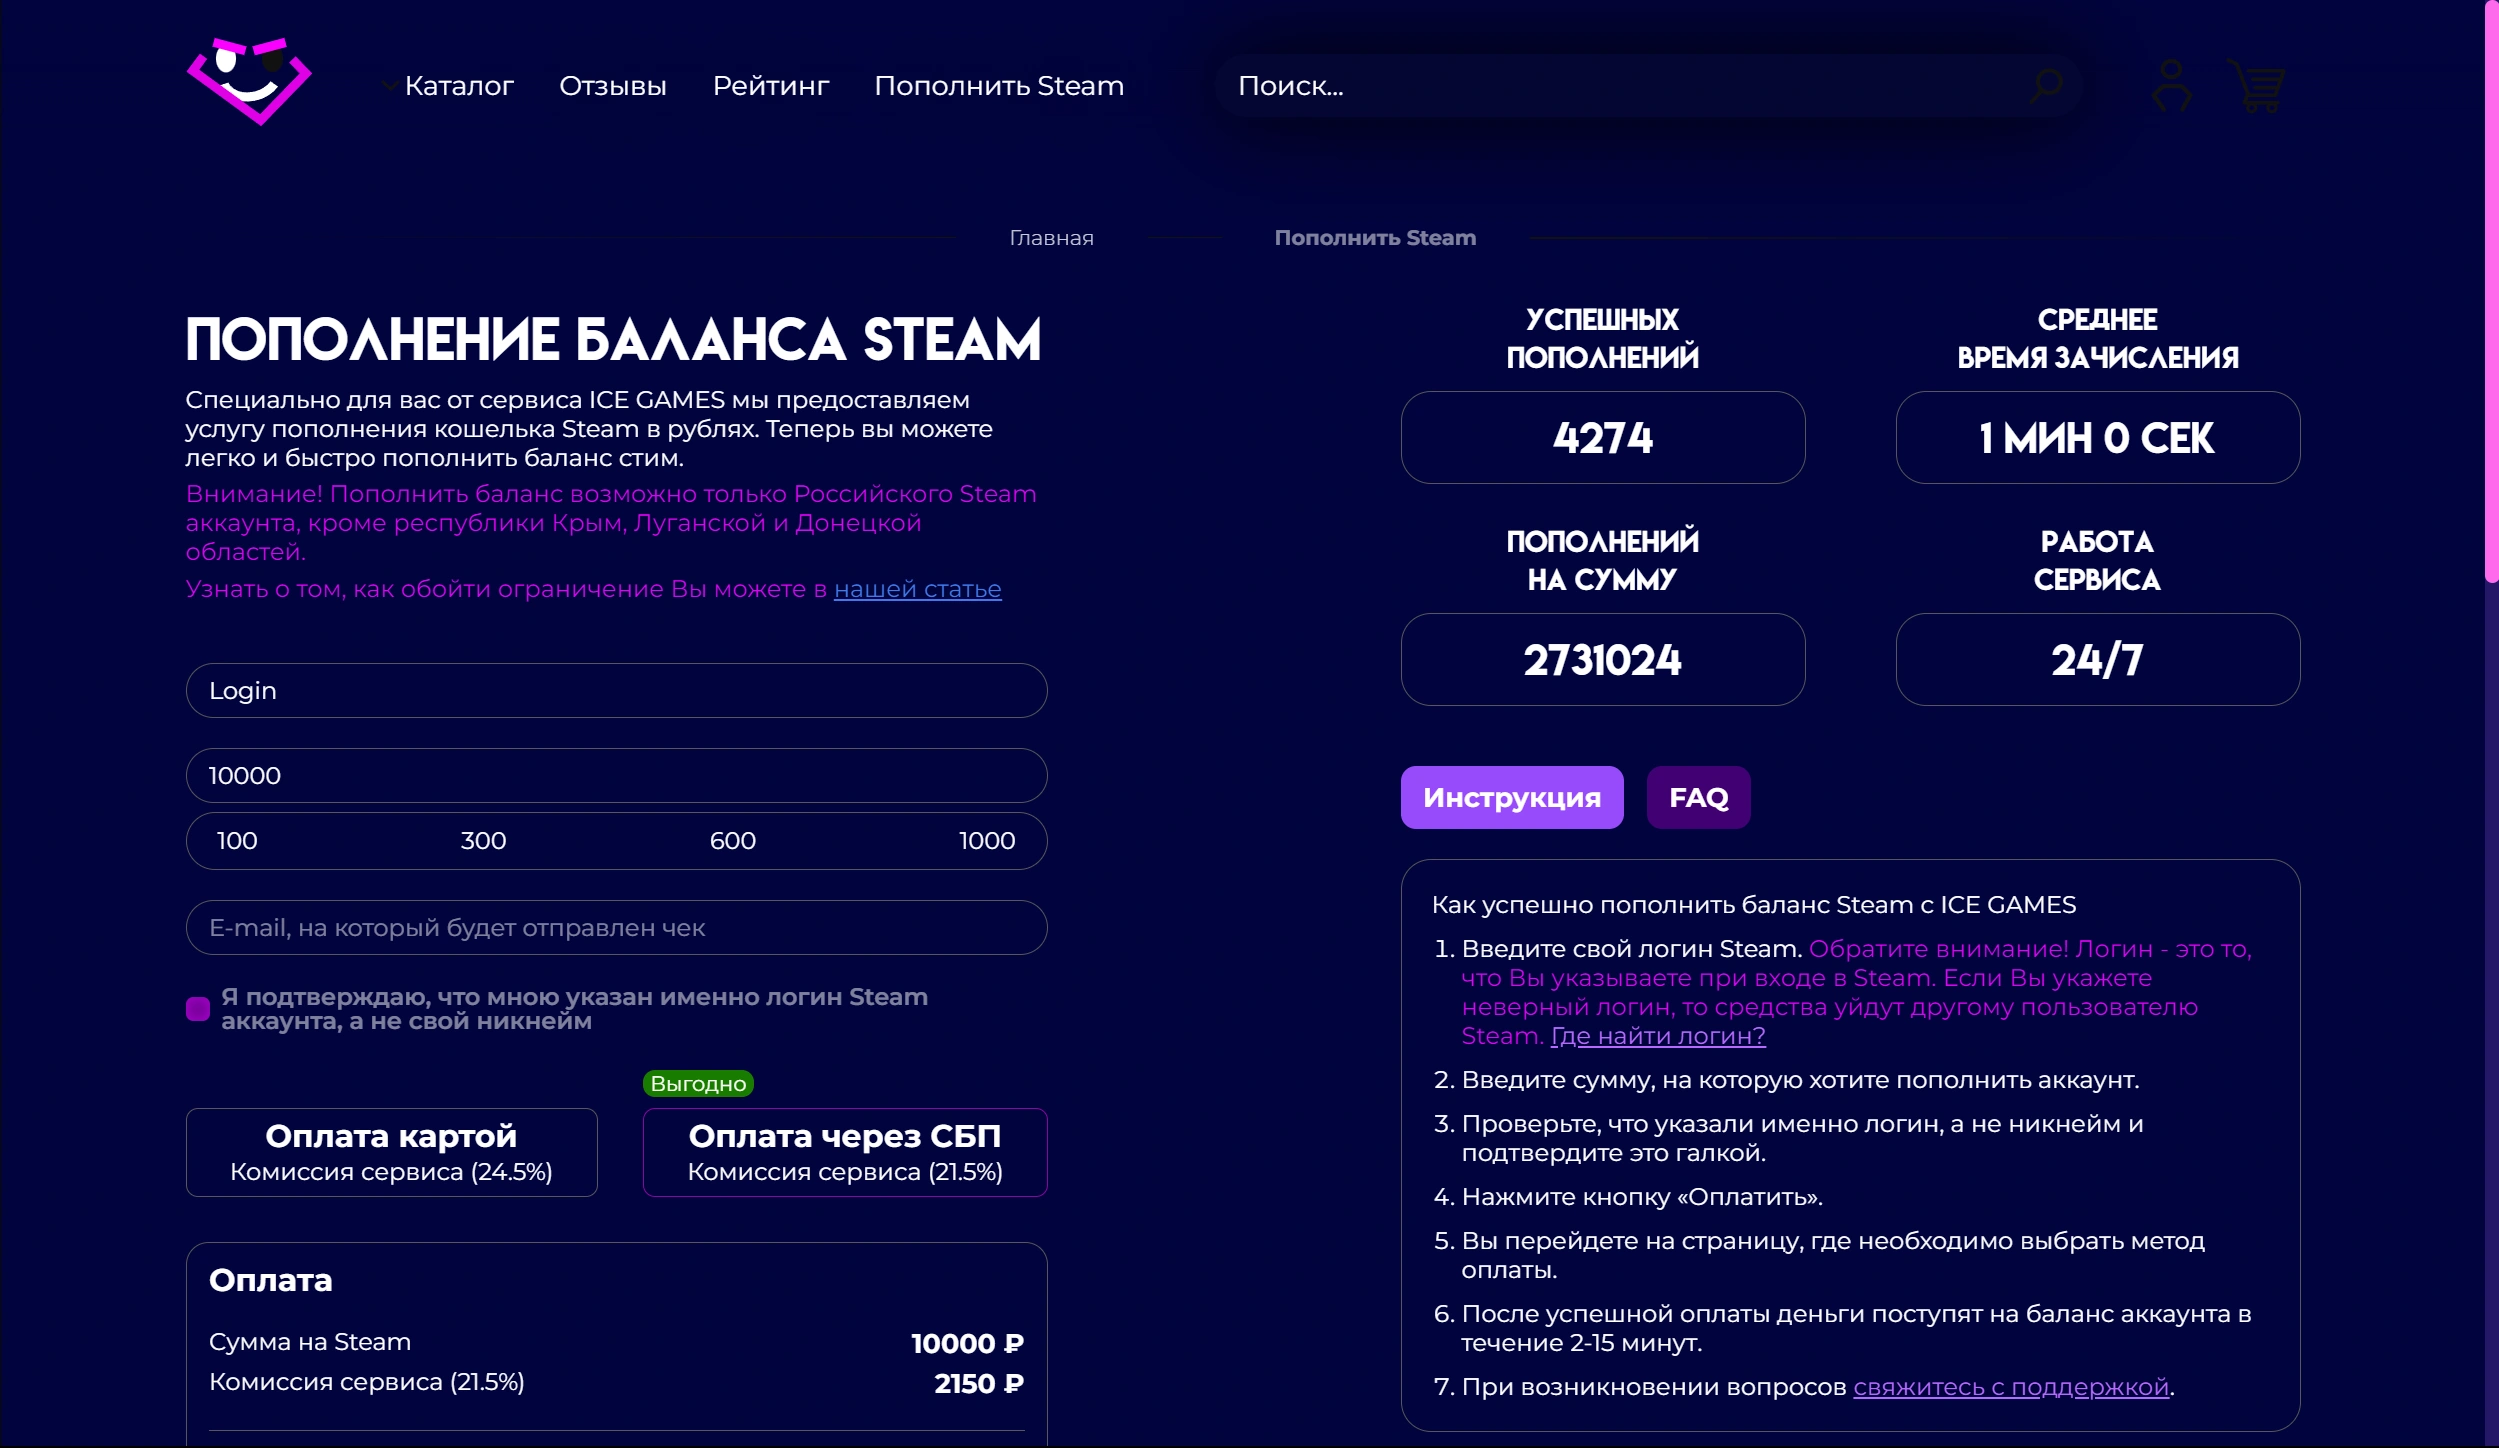The image size is (2499, 1448).
Task: Focus the E-mail receipt input field
Action: tap(616, 927)
